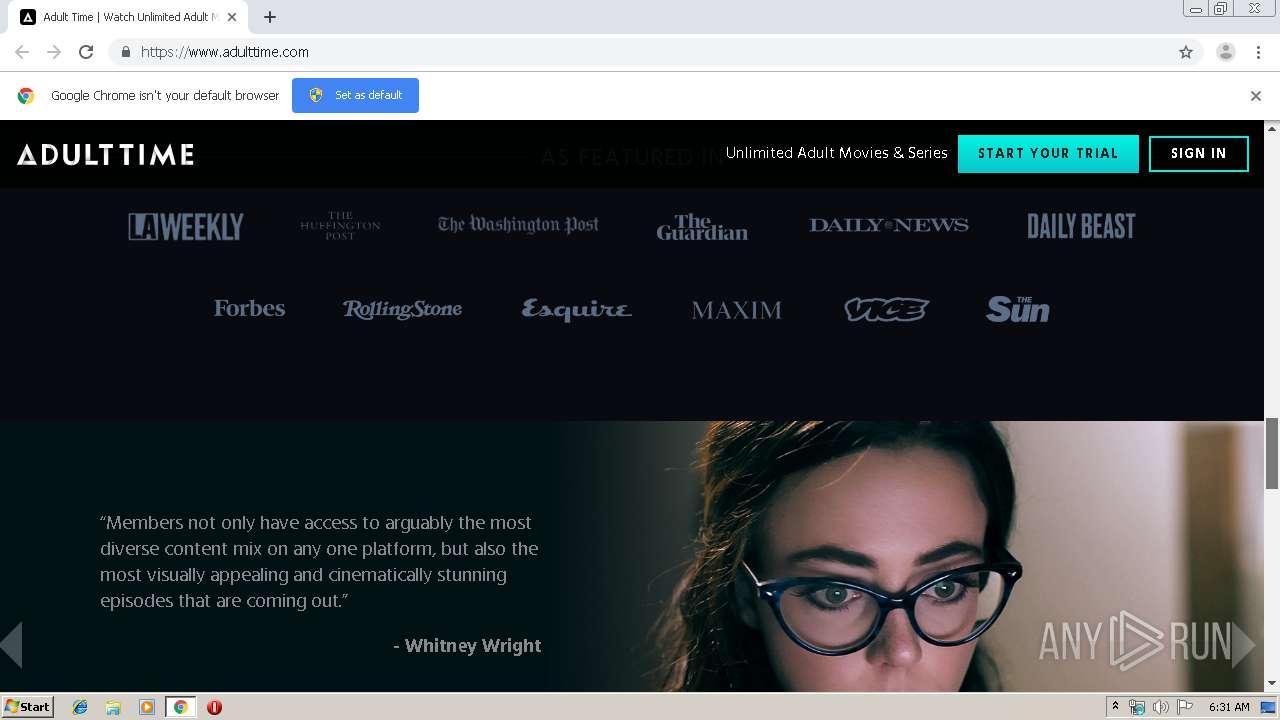Show next testimonial with right arrow
1280x720 pixels.
(1243, 645)
